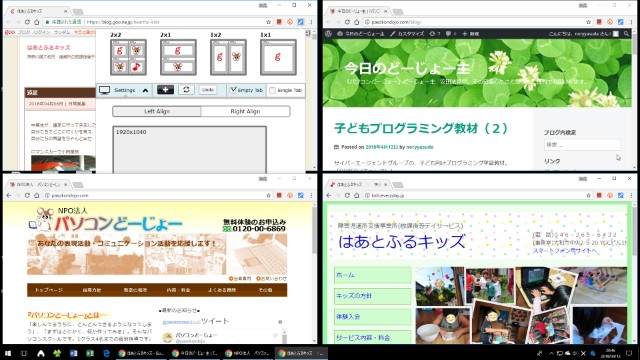Select the 2x2 window layout icon
The width and height of the screenshot is (640, 360).
(128, 57)
